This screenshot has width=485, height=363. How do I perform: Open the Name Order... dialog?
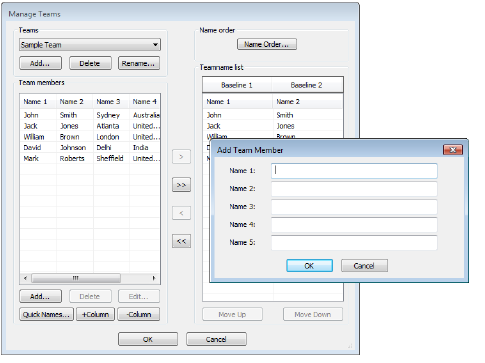[267, 44]
